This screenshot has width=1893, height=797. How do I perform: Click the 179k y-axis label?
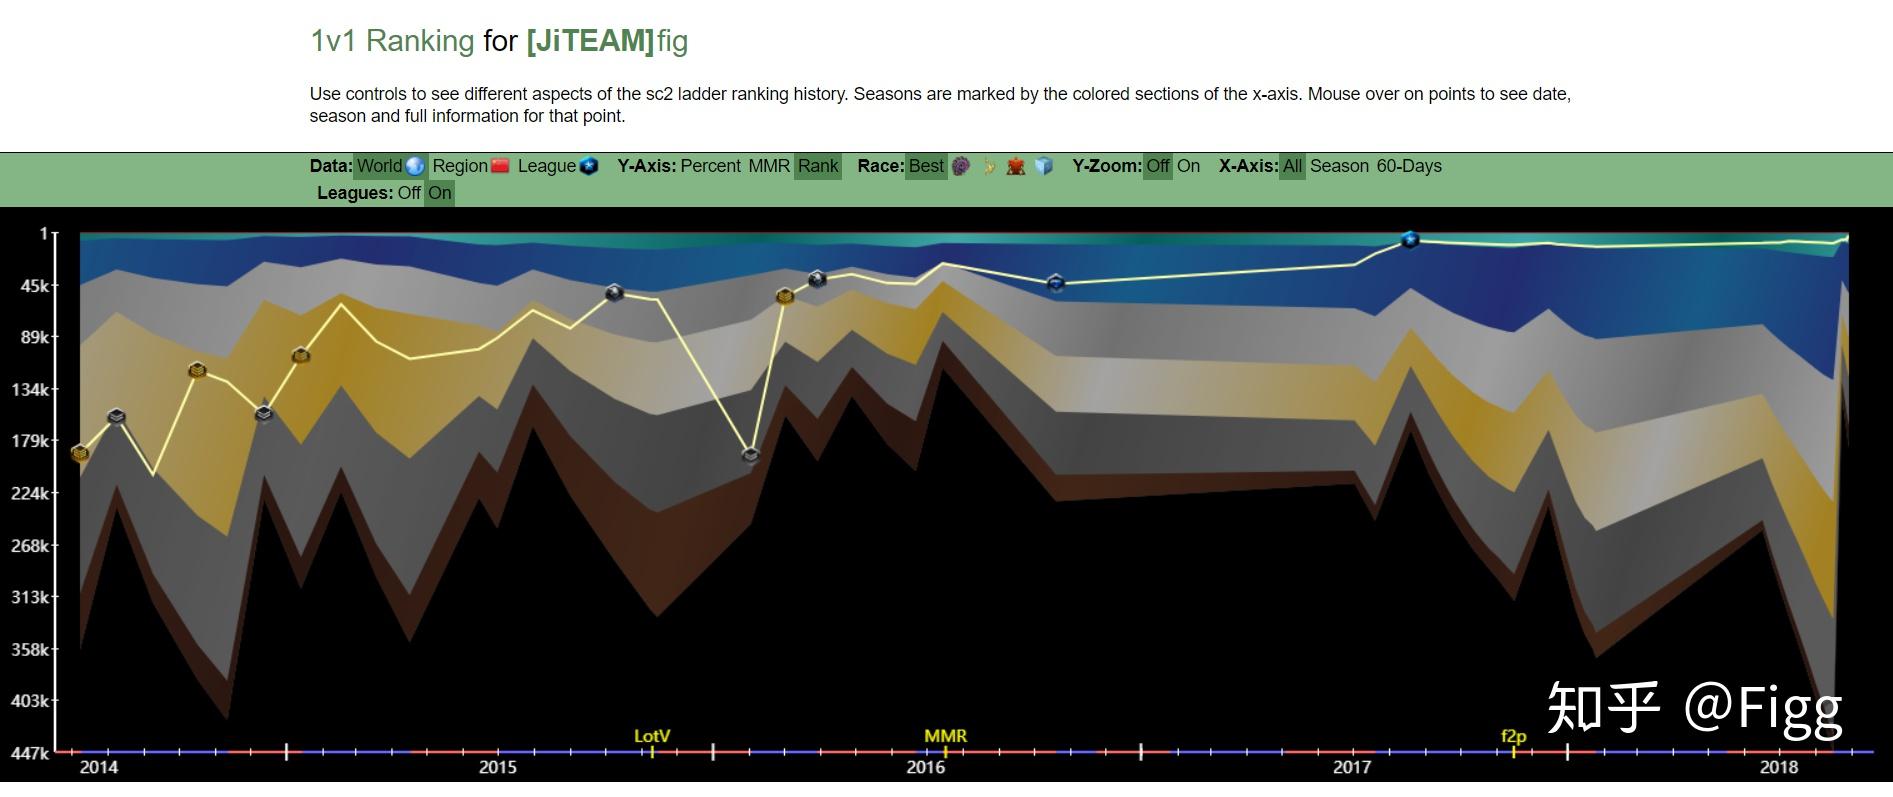click(29, 442)
